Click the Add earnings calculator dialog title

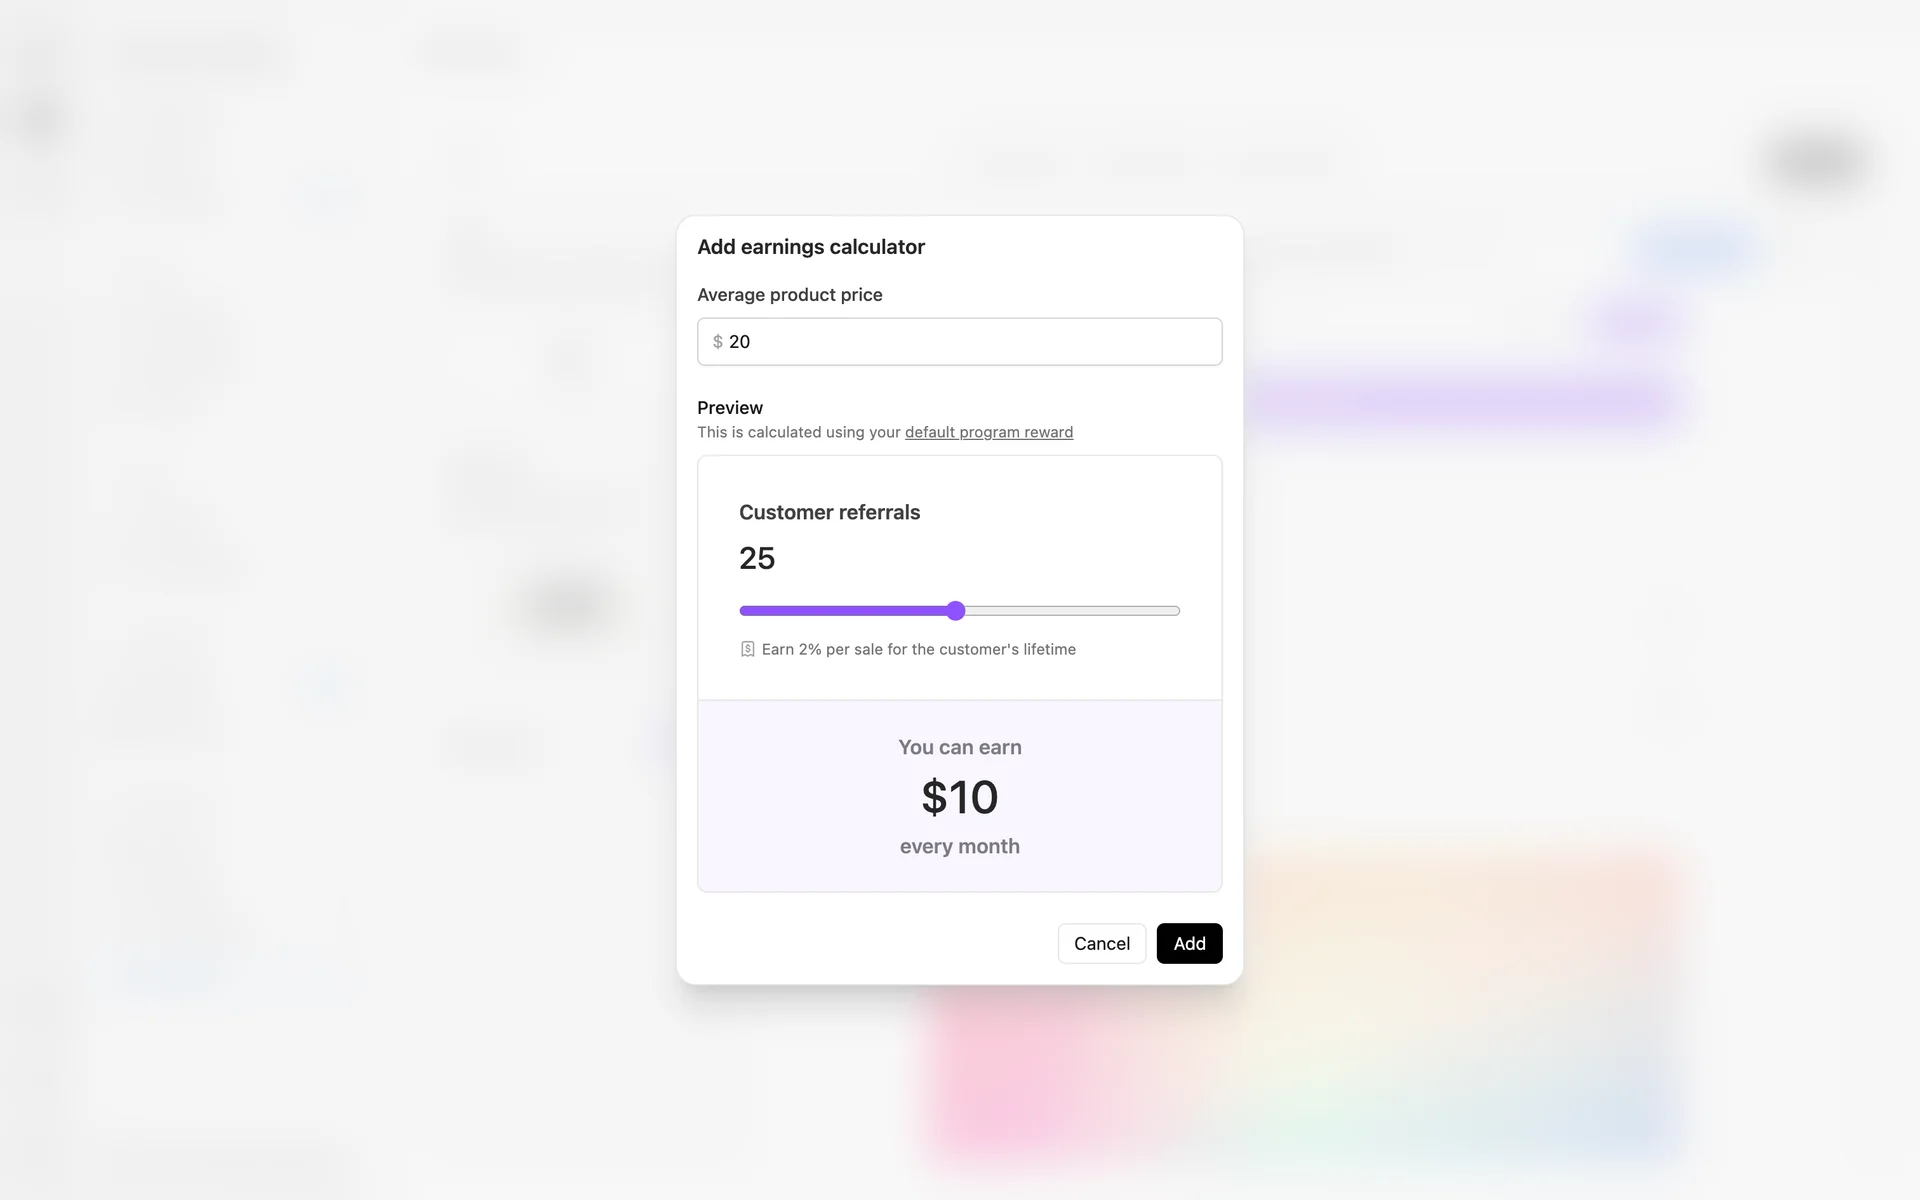[810, 247]
